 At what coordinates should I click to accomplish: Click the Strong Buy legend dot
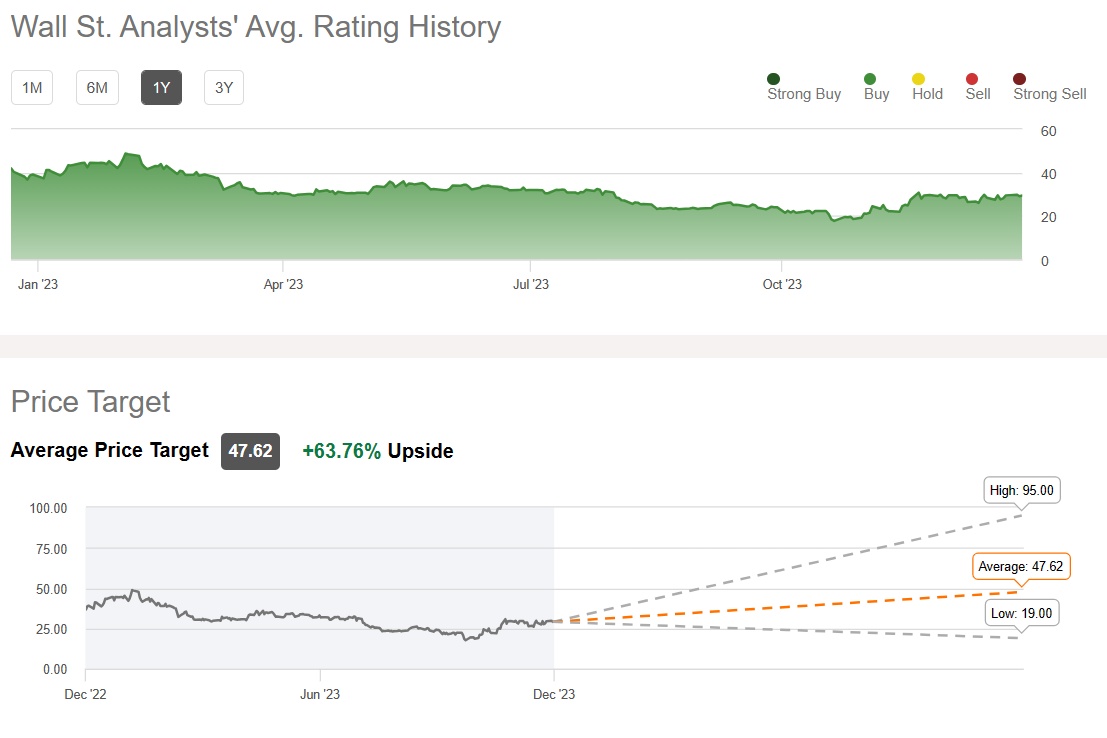tap(773, 79)
